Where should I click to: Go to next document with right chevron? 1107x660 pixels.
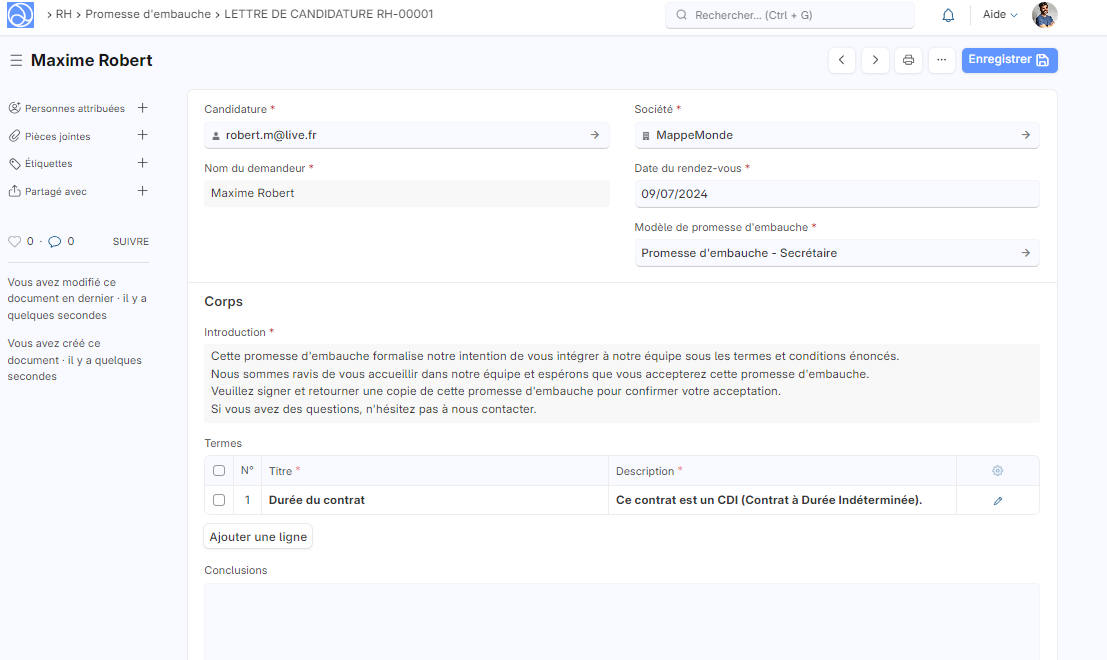(875, 60)
